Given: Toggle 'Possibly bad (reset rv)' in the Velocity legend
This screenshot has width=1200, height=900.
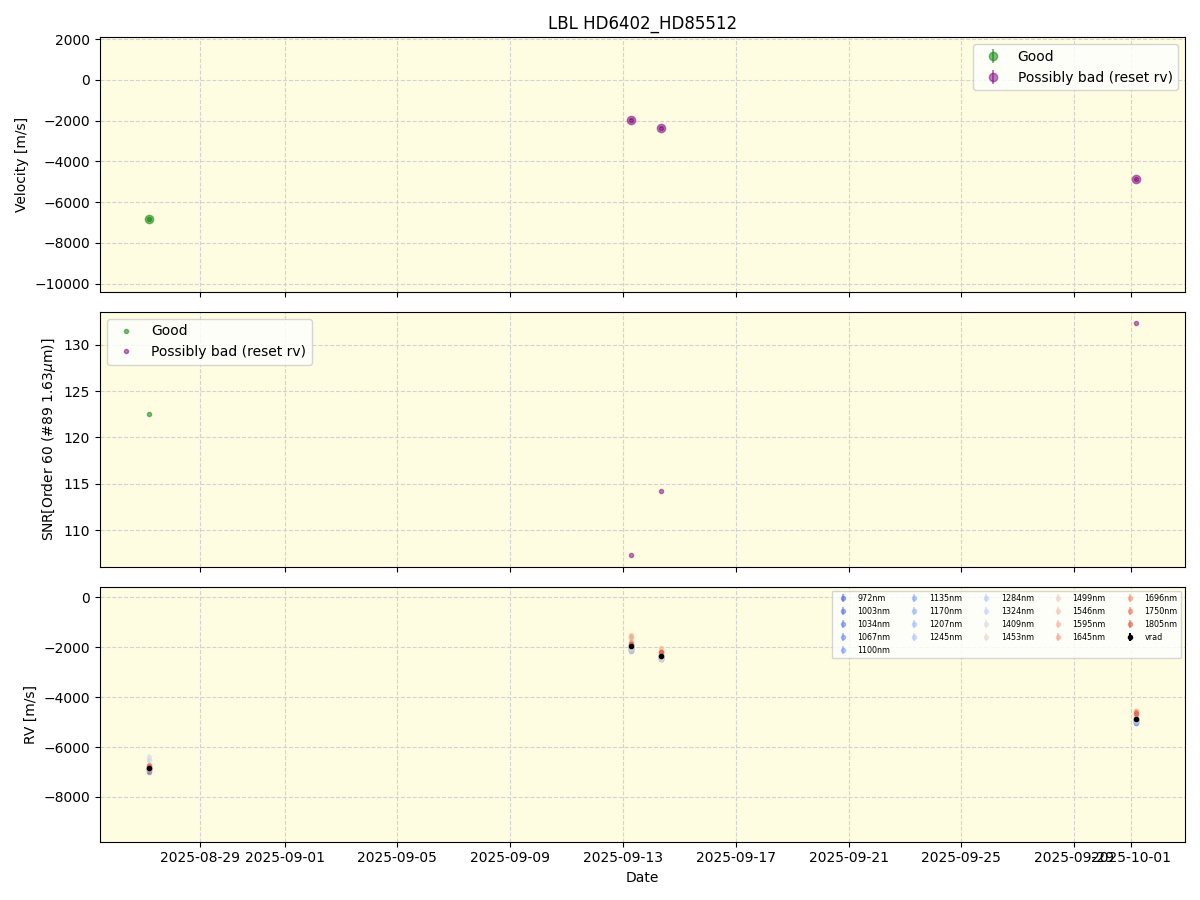Looking at the screenshot, I should pos(1094,77).
